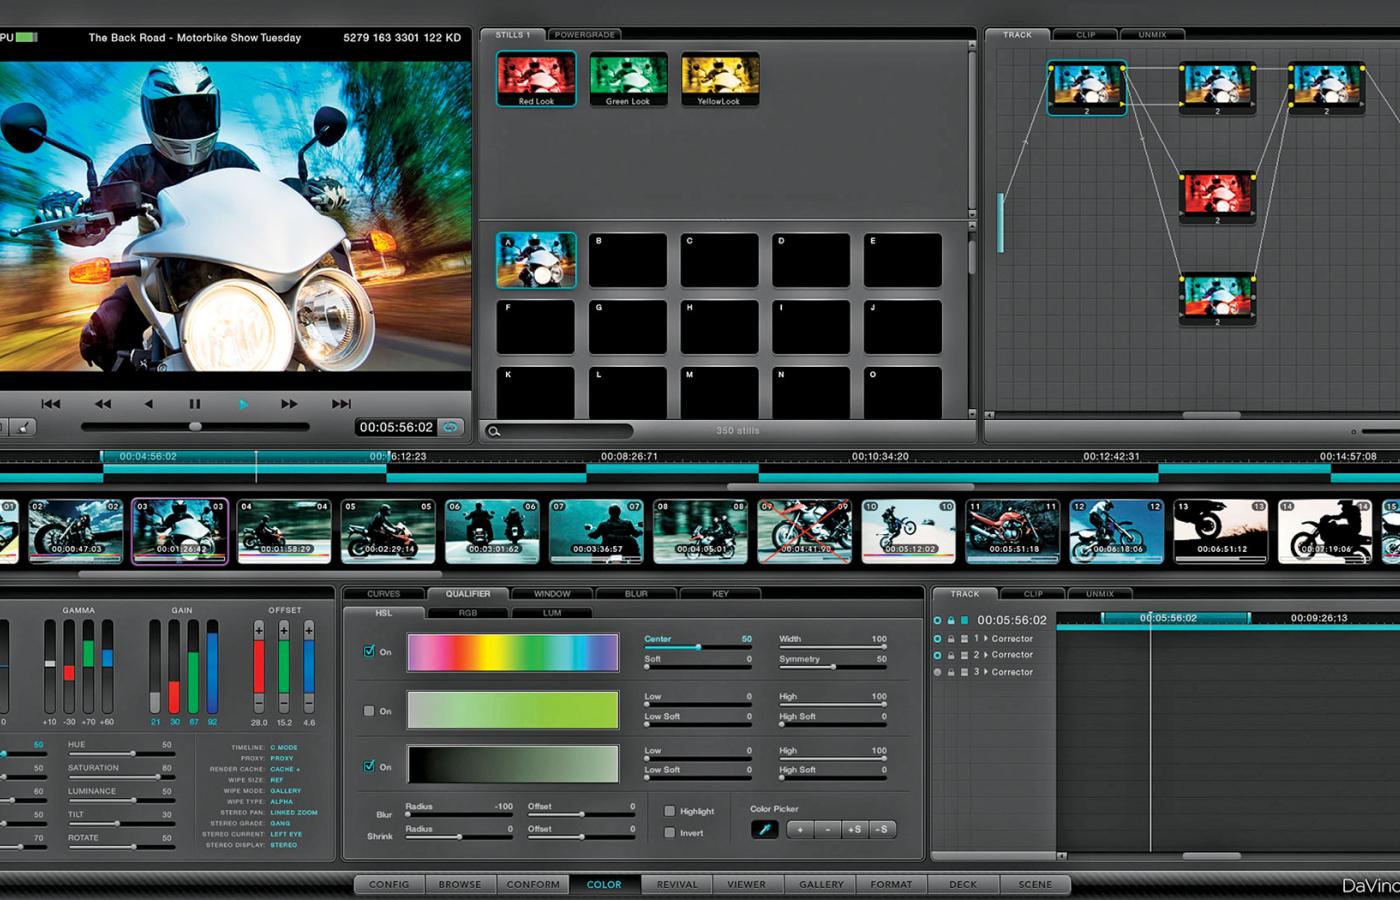
Task: Click the pause button in the viewer
Action: pyautogui.click(x=194, y=404)
